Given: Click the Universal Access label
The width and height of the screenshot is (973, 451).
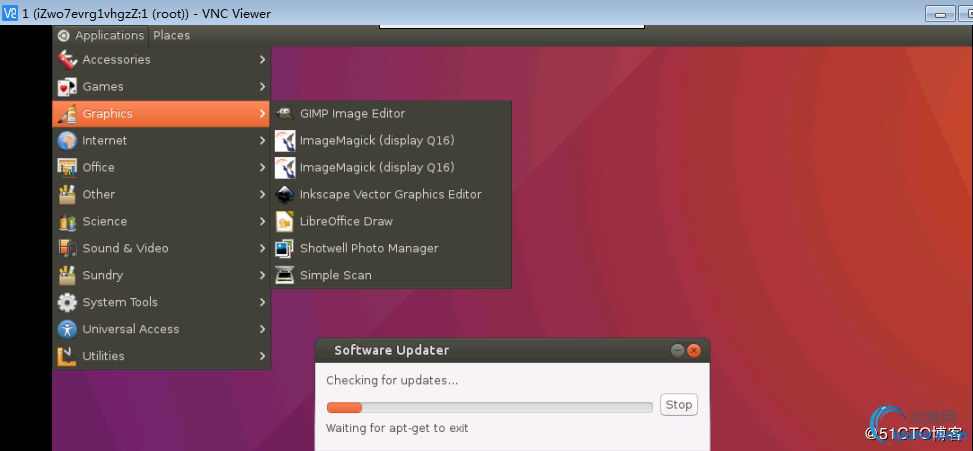Looking at the screenshot, I should tap(131, 329).
